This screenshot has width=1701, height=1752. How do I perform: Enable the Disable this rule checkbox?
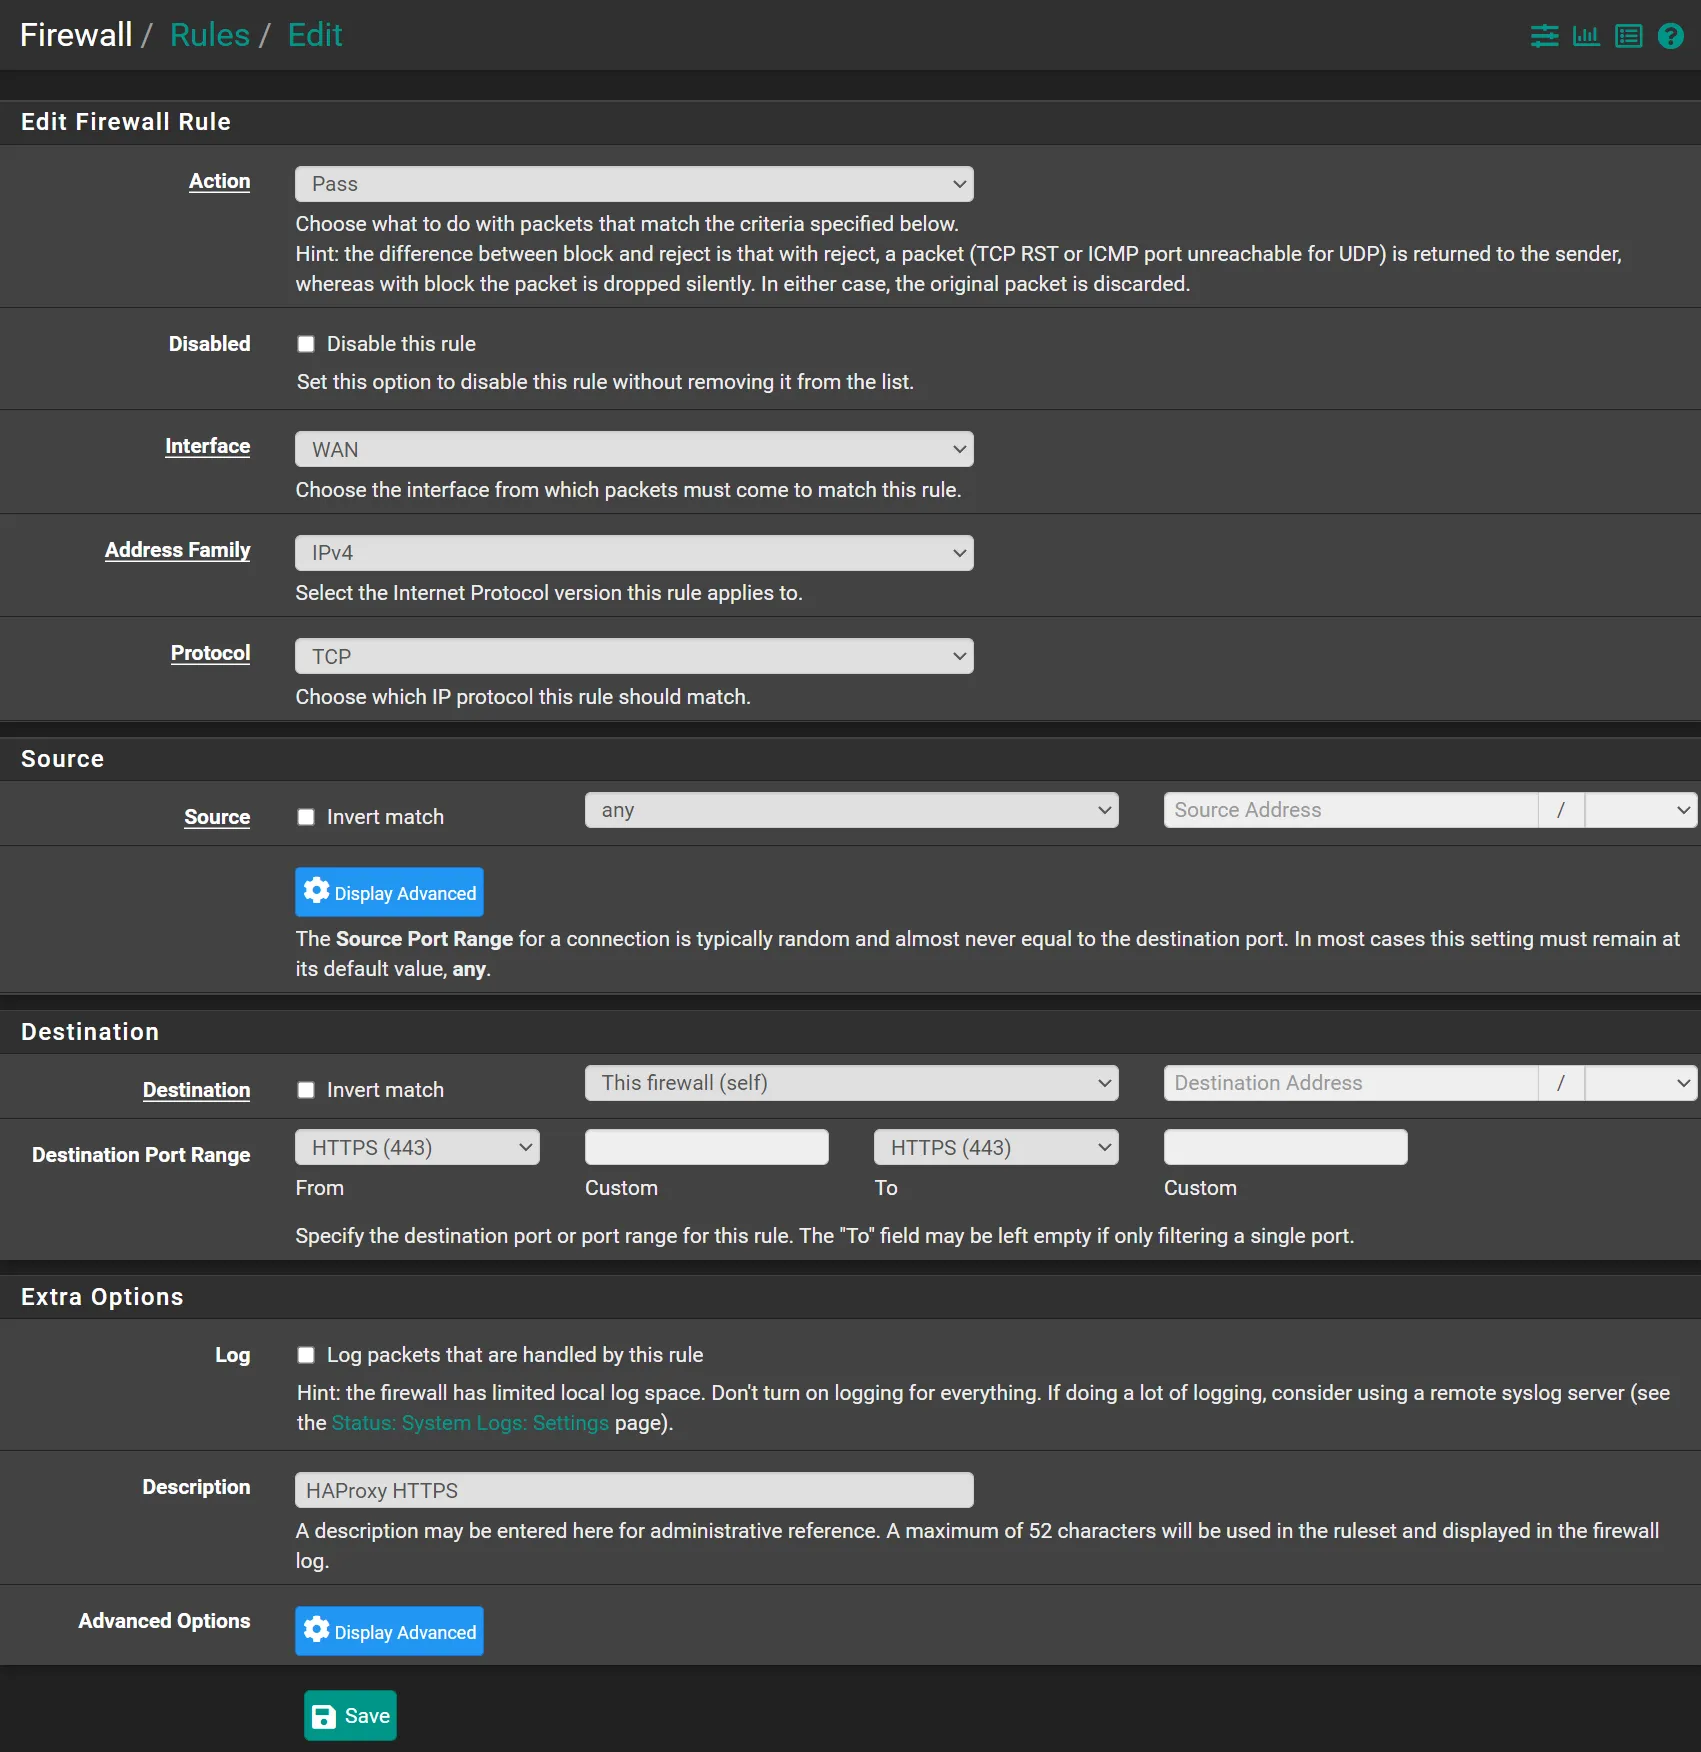306,344
